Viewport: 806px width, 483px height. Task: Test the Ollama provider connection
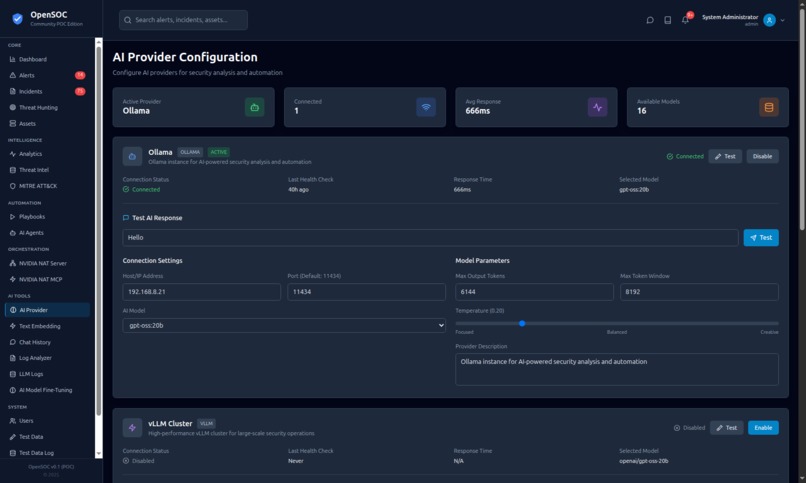(x=725, y=156)
